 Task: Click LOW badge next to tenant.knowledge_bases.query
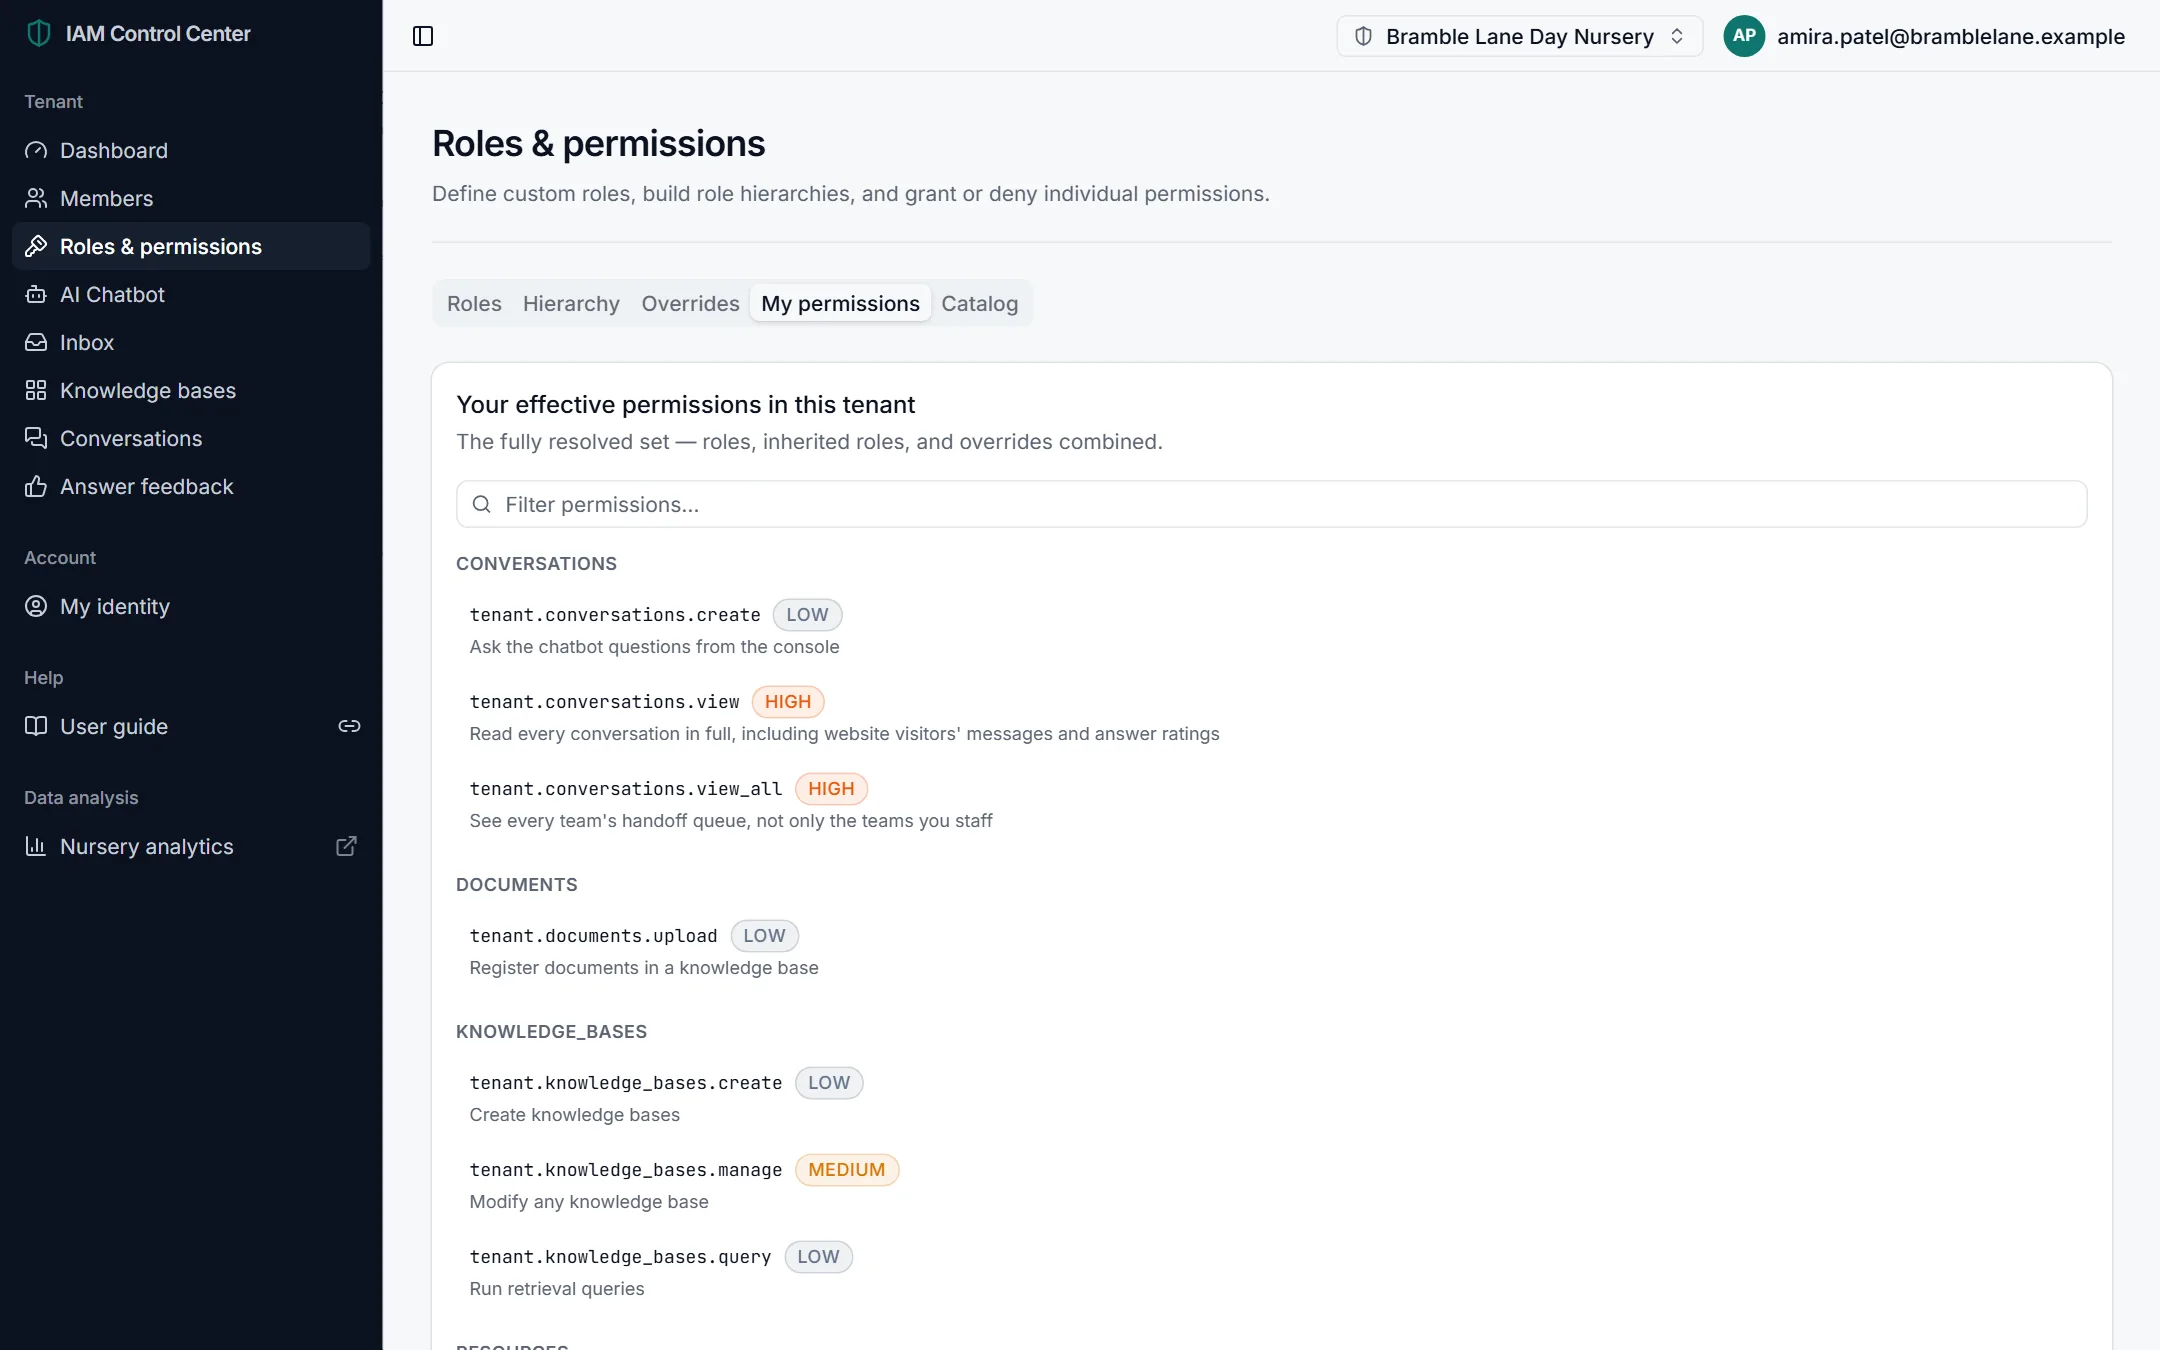tap(818, 1257)
